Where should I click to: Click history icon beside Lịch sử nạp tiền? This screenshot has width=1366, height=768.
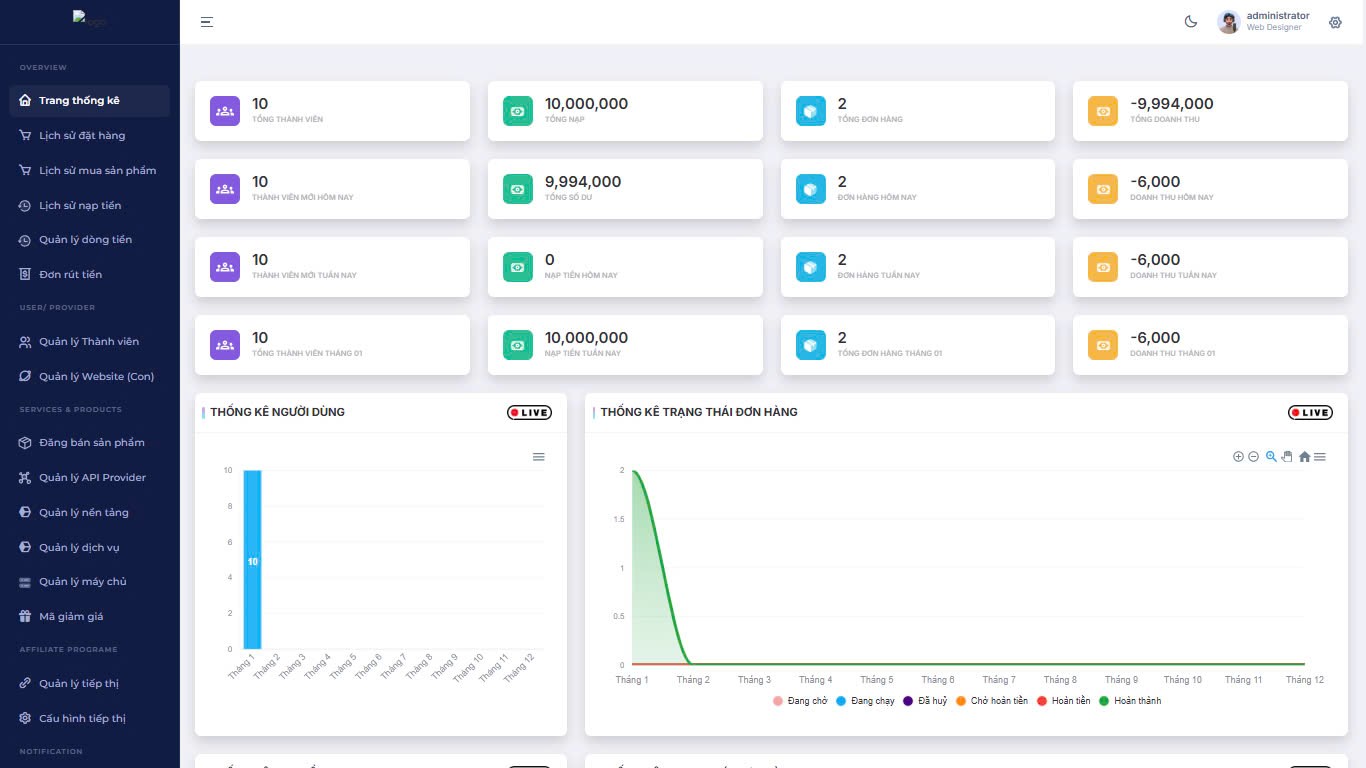(26, 205)
